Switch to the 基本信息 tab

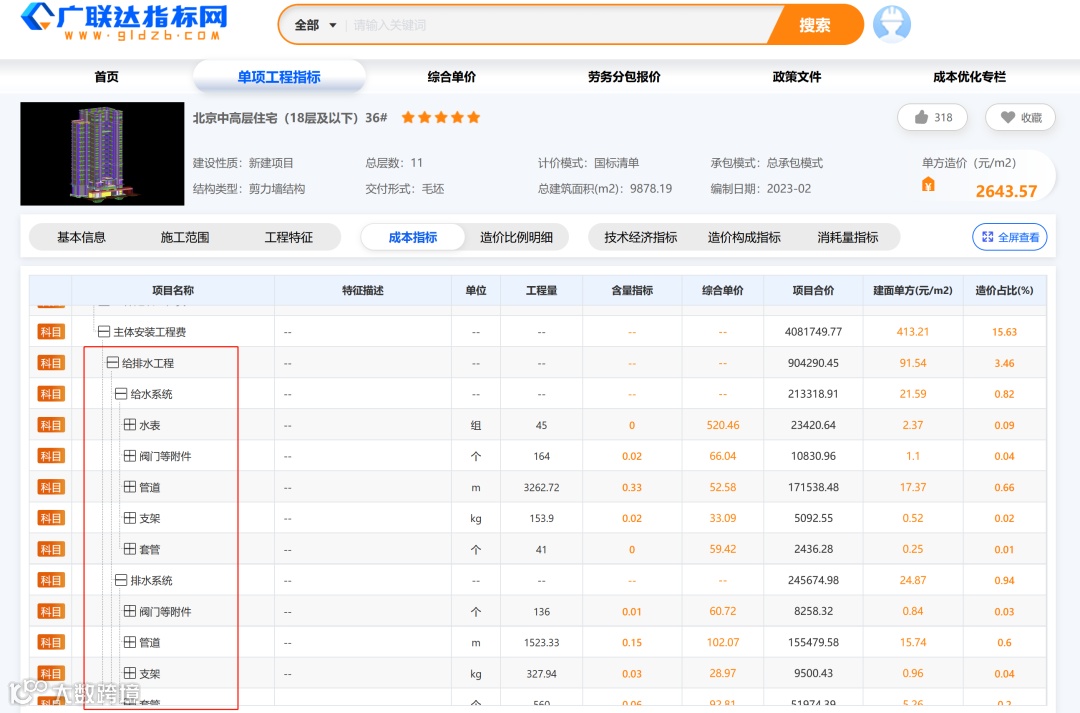[x=81, y=237]
